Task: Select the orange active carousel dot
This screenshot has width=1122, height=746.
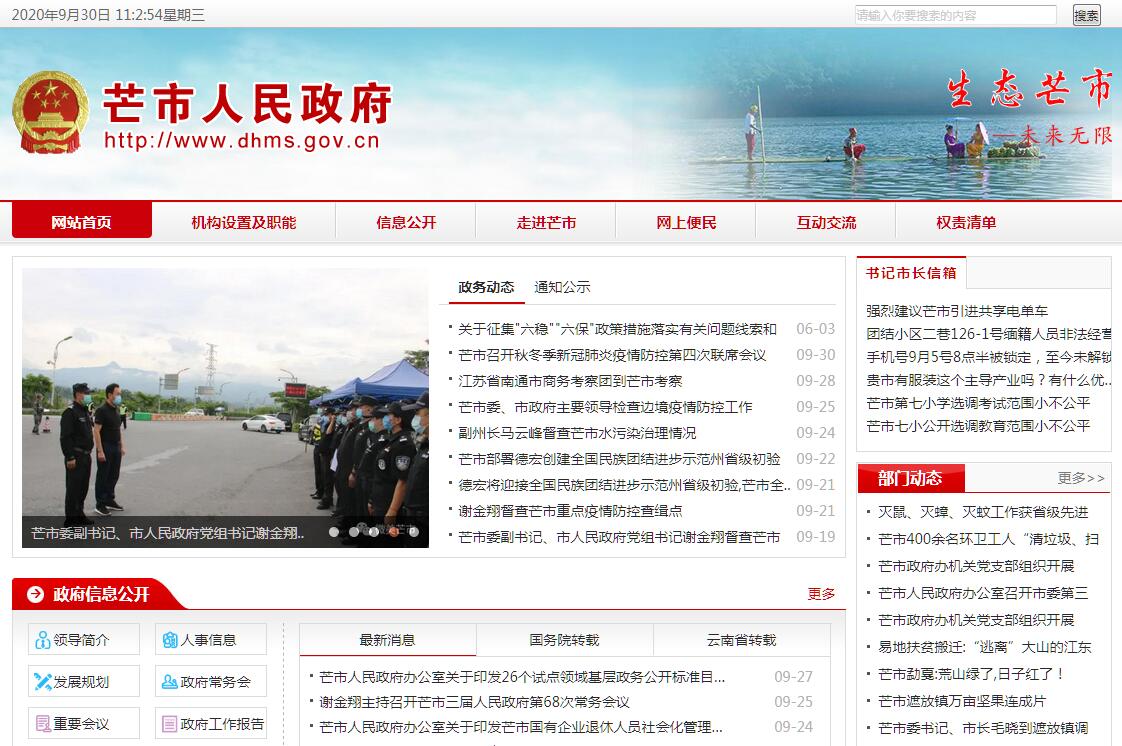Action: (x=394, y=531)
